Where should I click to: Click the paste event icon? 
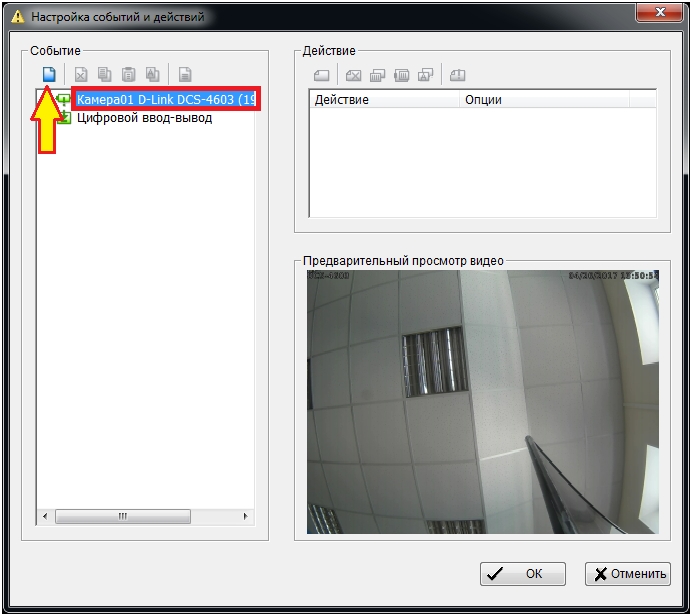tap(128, 74)
